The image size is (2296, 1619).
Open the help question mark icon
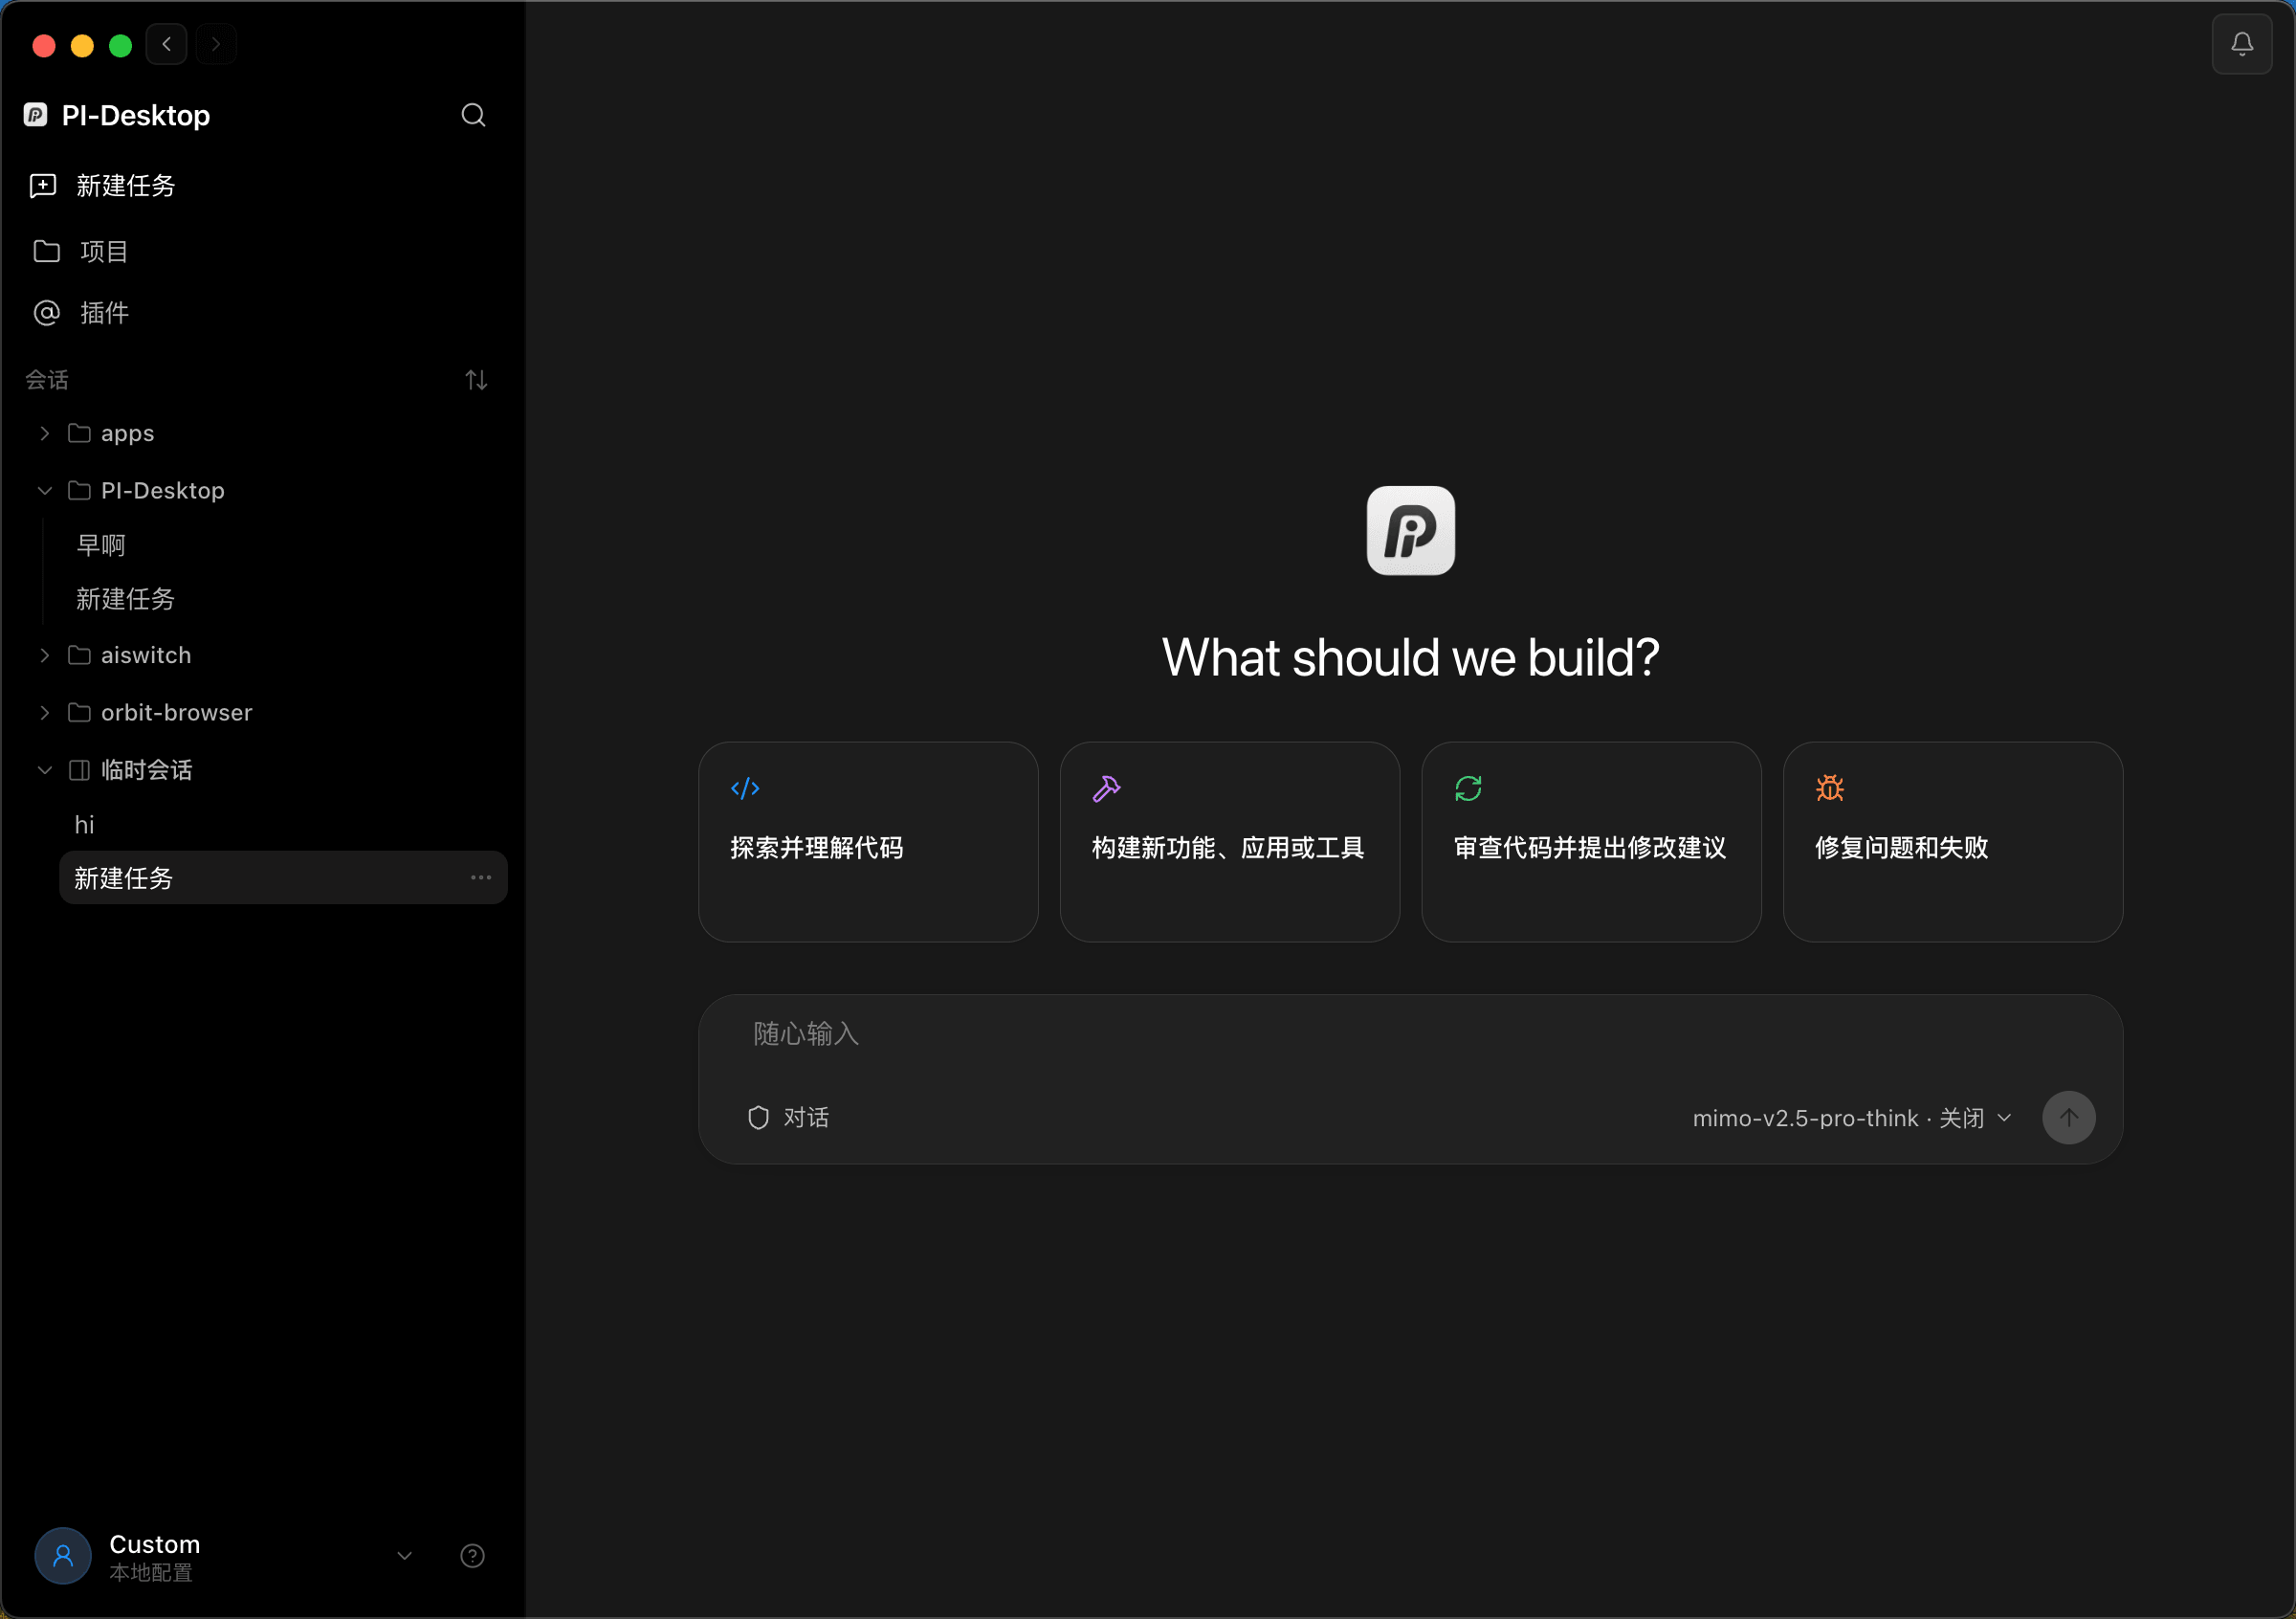[472, 1556]
